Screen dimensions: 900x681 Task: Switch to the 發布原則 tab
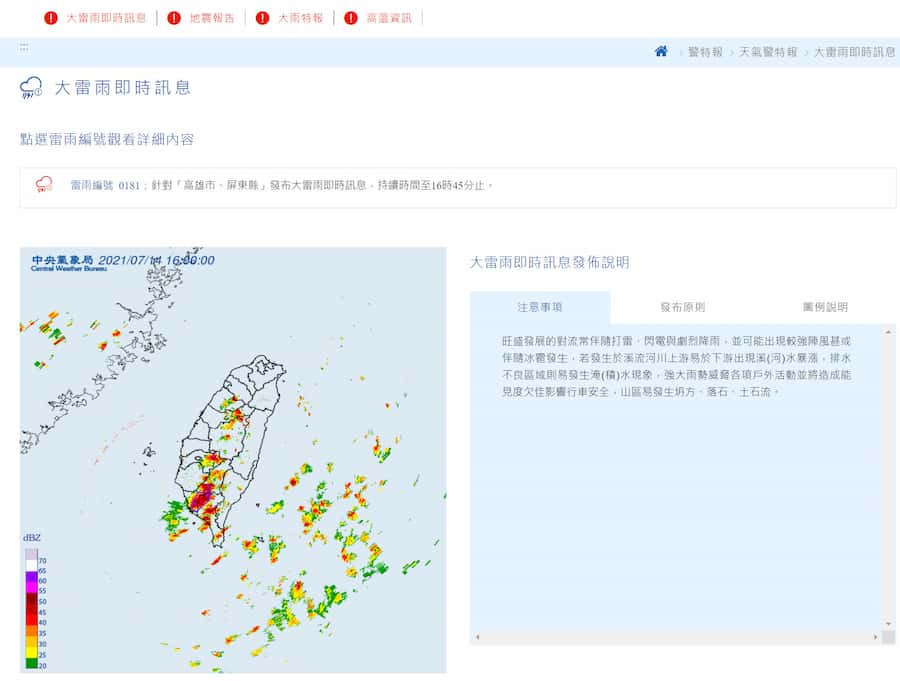click(x=682, y=307)
